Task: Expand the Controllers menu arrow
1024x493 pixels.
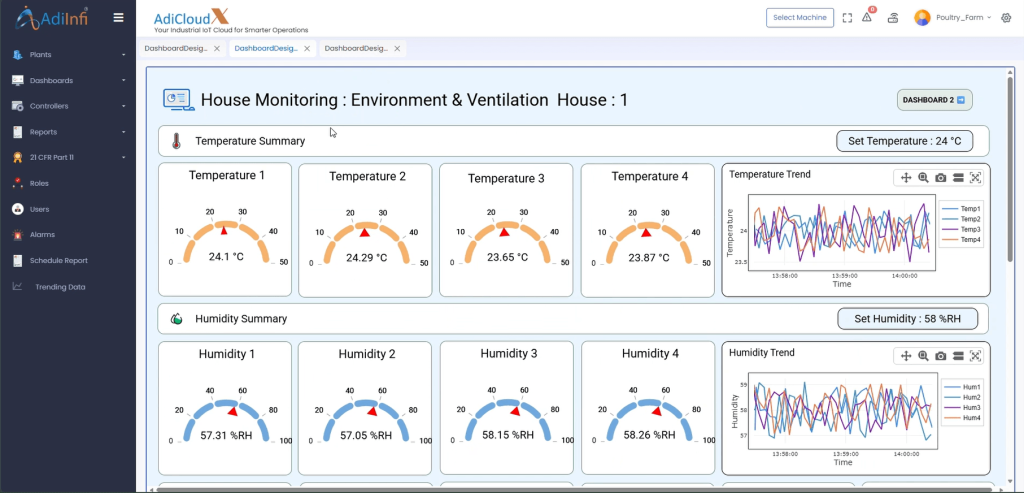Action: coord(123,106)
